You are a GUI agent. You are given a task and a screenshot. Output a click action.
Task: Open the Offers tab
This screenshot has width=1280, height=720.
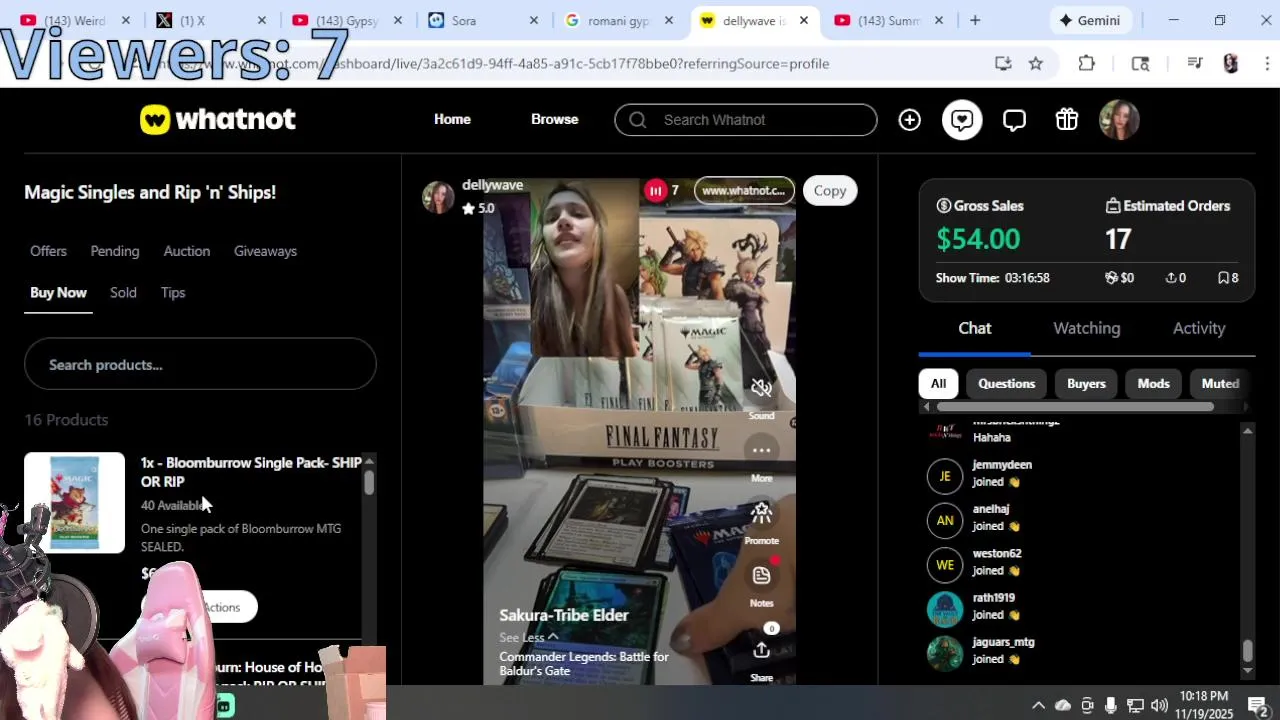48,251
